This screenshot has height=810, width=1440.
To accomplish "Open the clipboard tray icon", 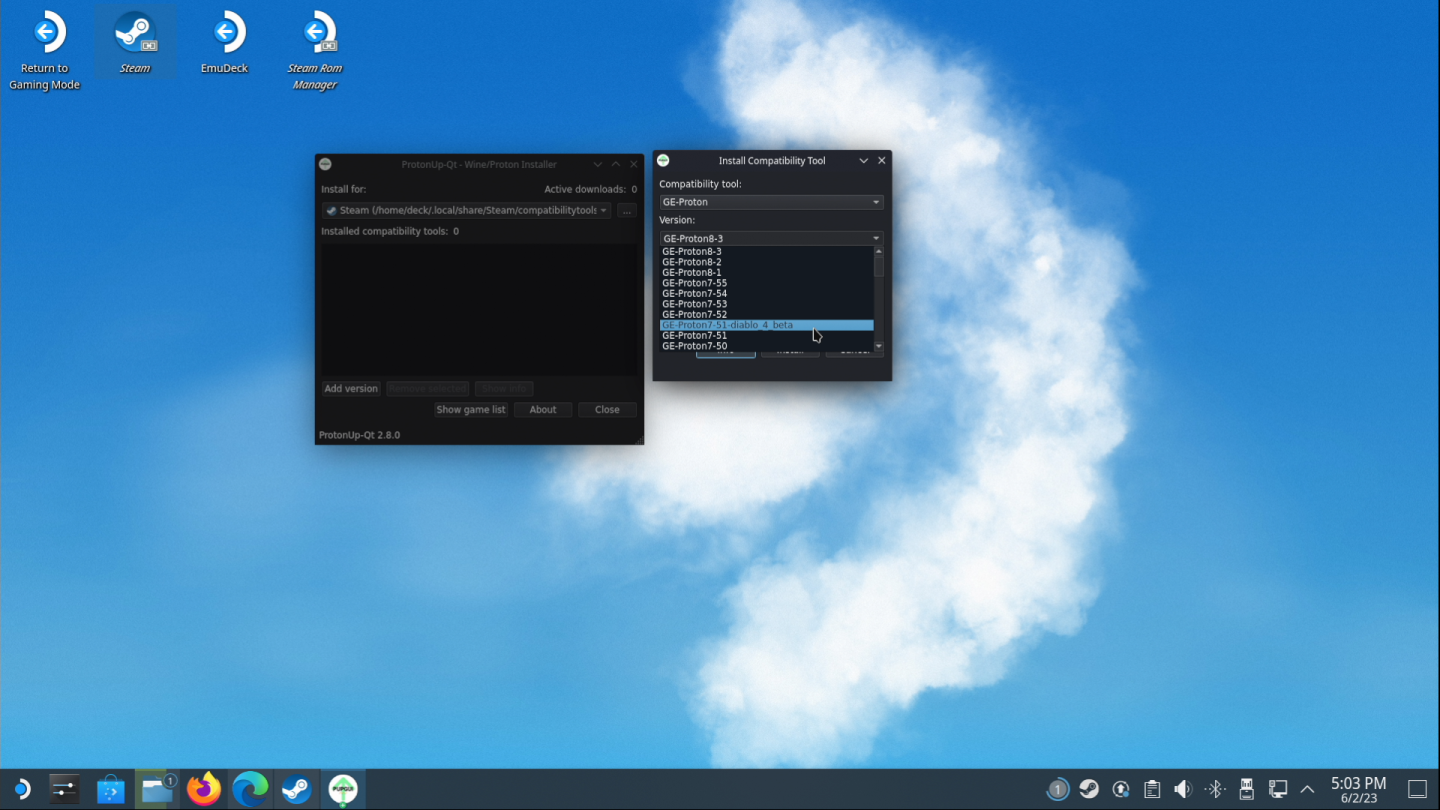I will [x=1152, y=790].
